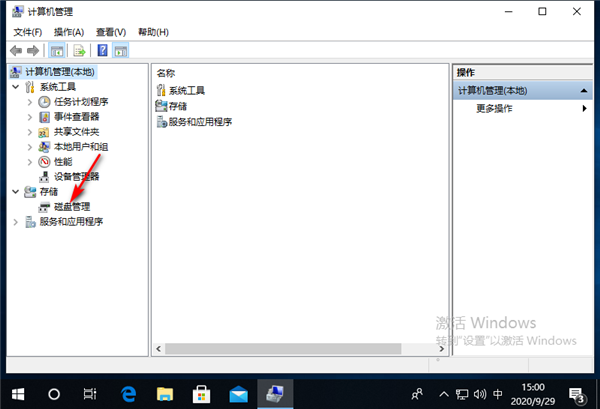Click the 名称 column header
This screenshot has height=409, width=600.
[166, 73]
